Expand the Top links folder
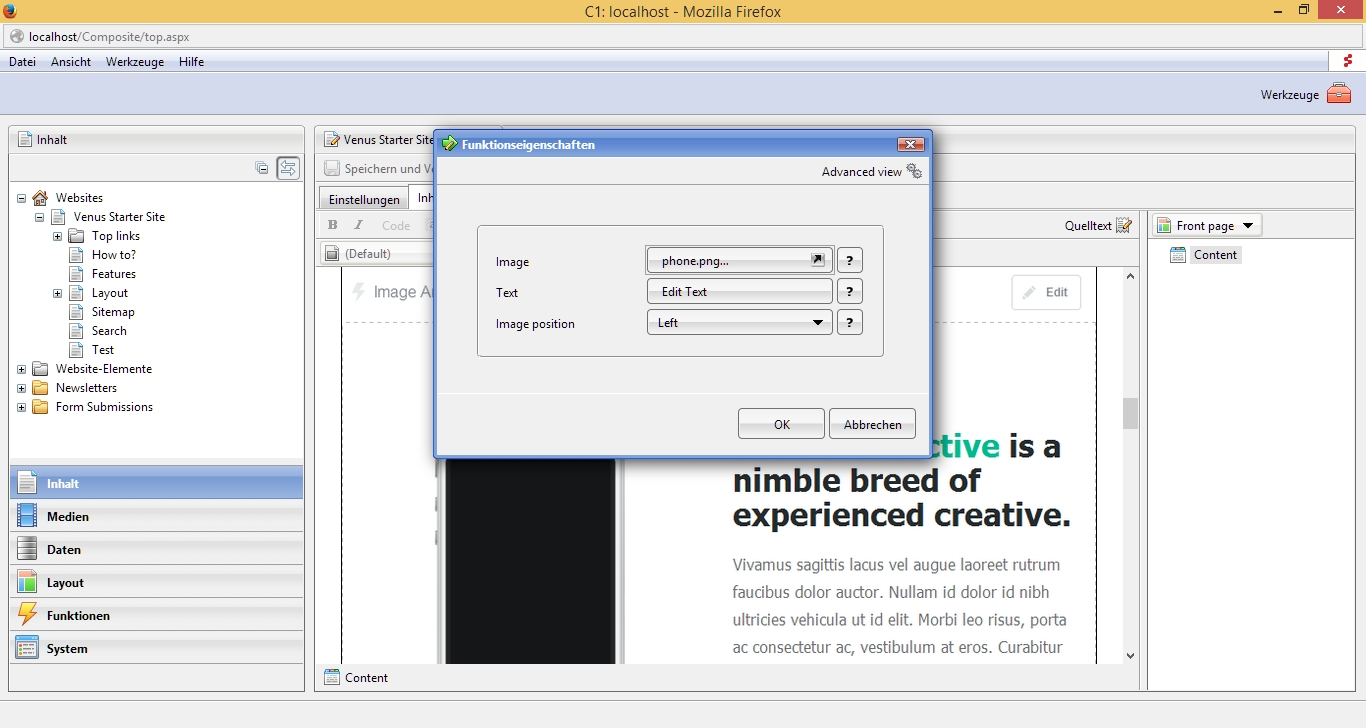 pos(58,236)
